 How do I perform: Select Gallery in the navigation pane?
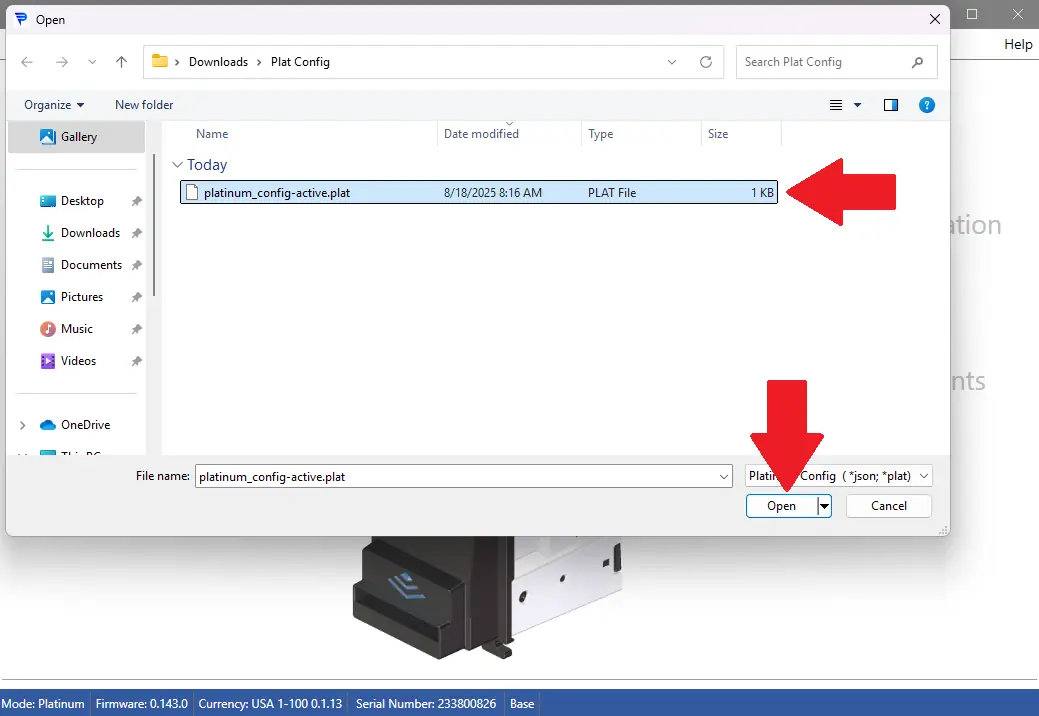coord(76,136)
